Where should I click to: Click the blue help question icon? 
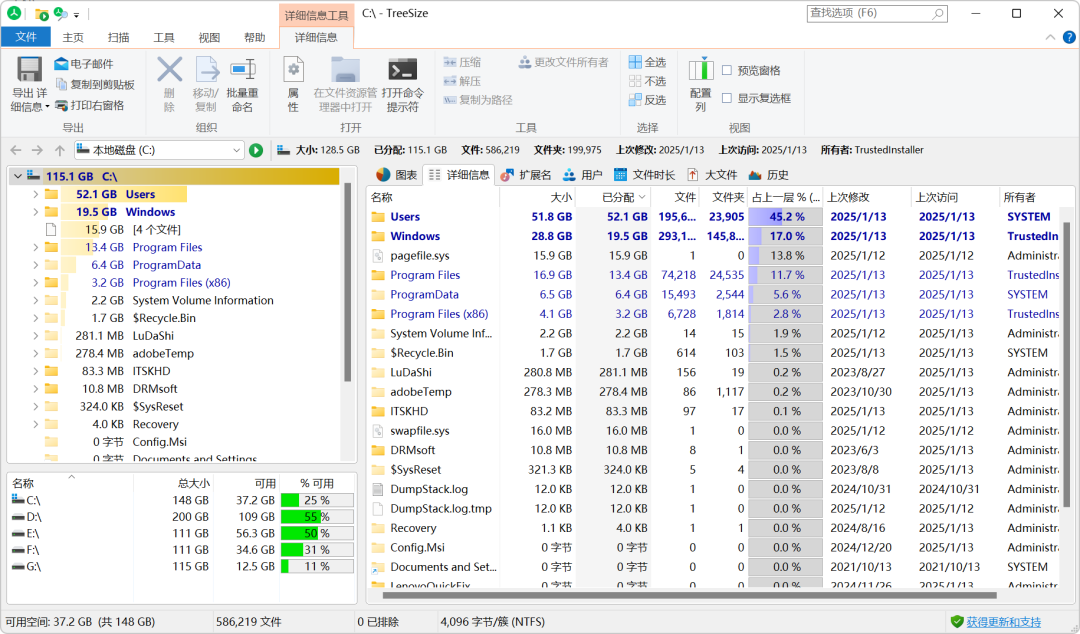1069,37
